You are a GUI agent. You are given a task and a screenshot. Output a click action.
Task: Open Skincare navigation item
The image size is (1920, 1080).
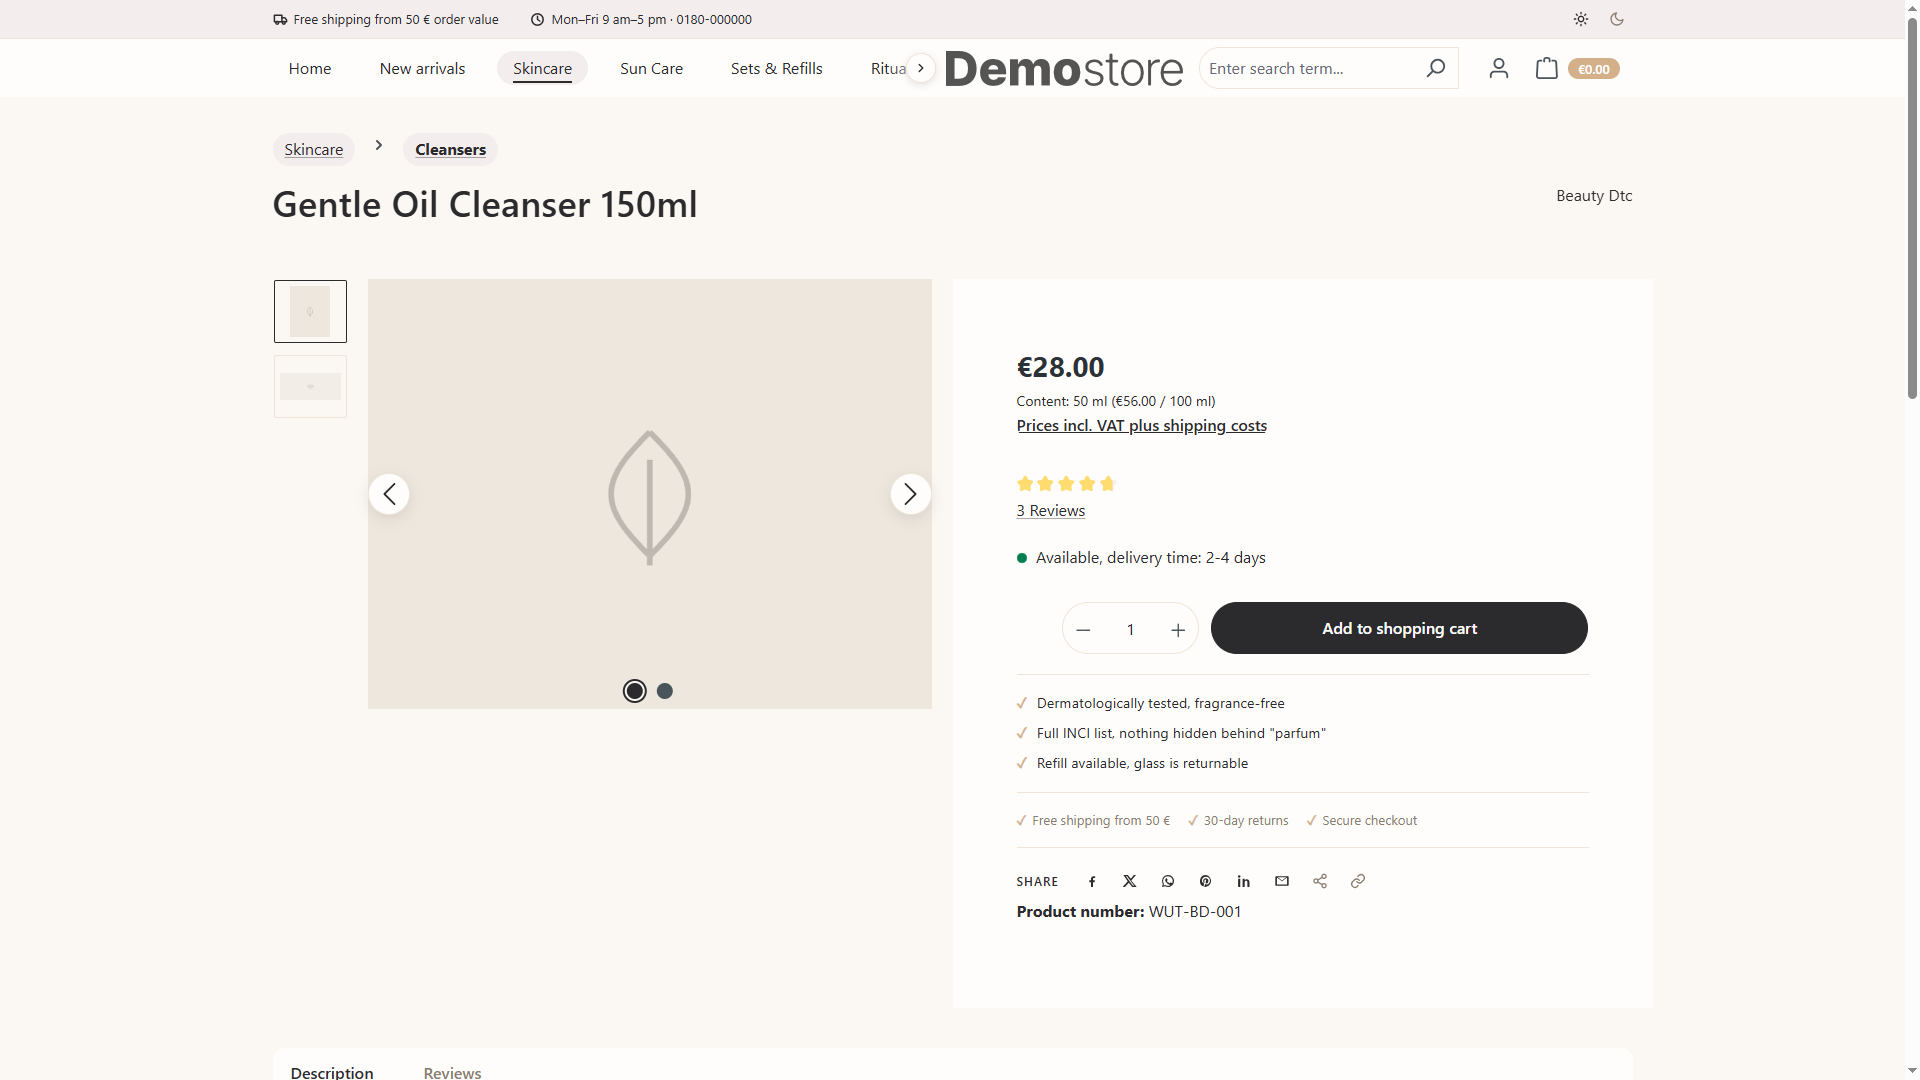click(x=542, y=68)
